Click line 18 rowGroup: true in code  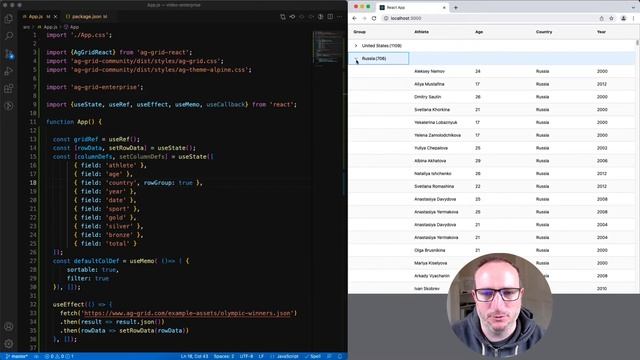pos(168,183)
